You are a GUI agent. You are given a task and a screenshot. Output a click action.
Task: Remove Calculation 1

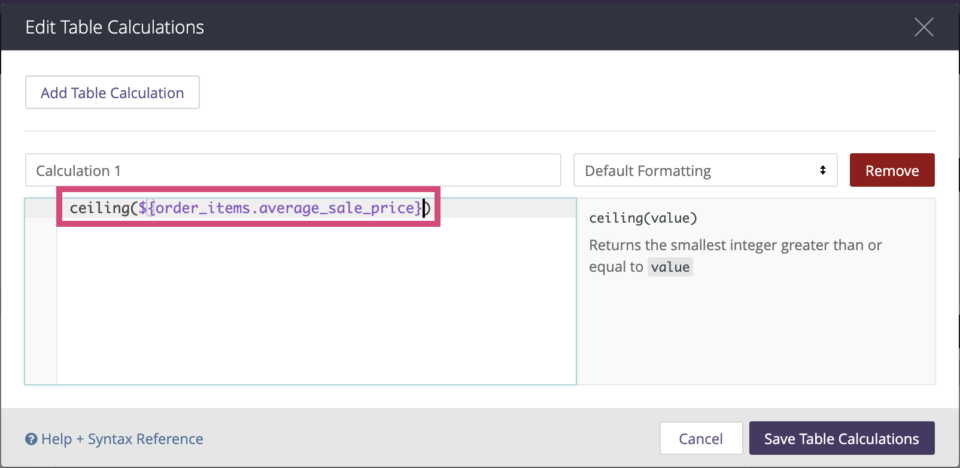point(891,170)
